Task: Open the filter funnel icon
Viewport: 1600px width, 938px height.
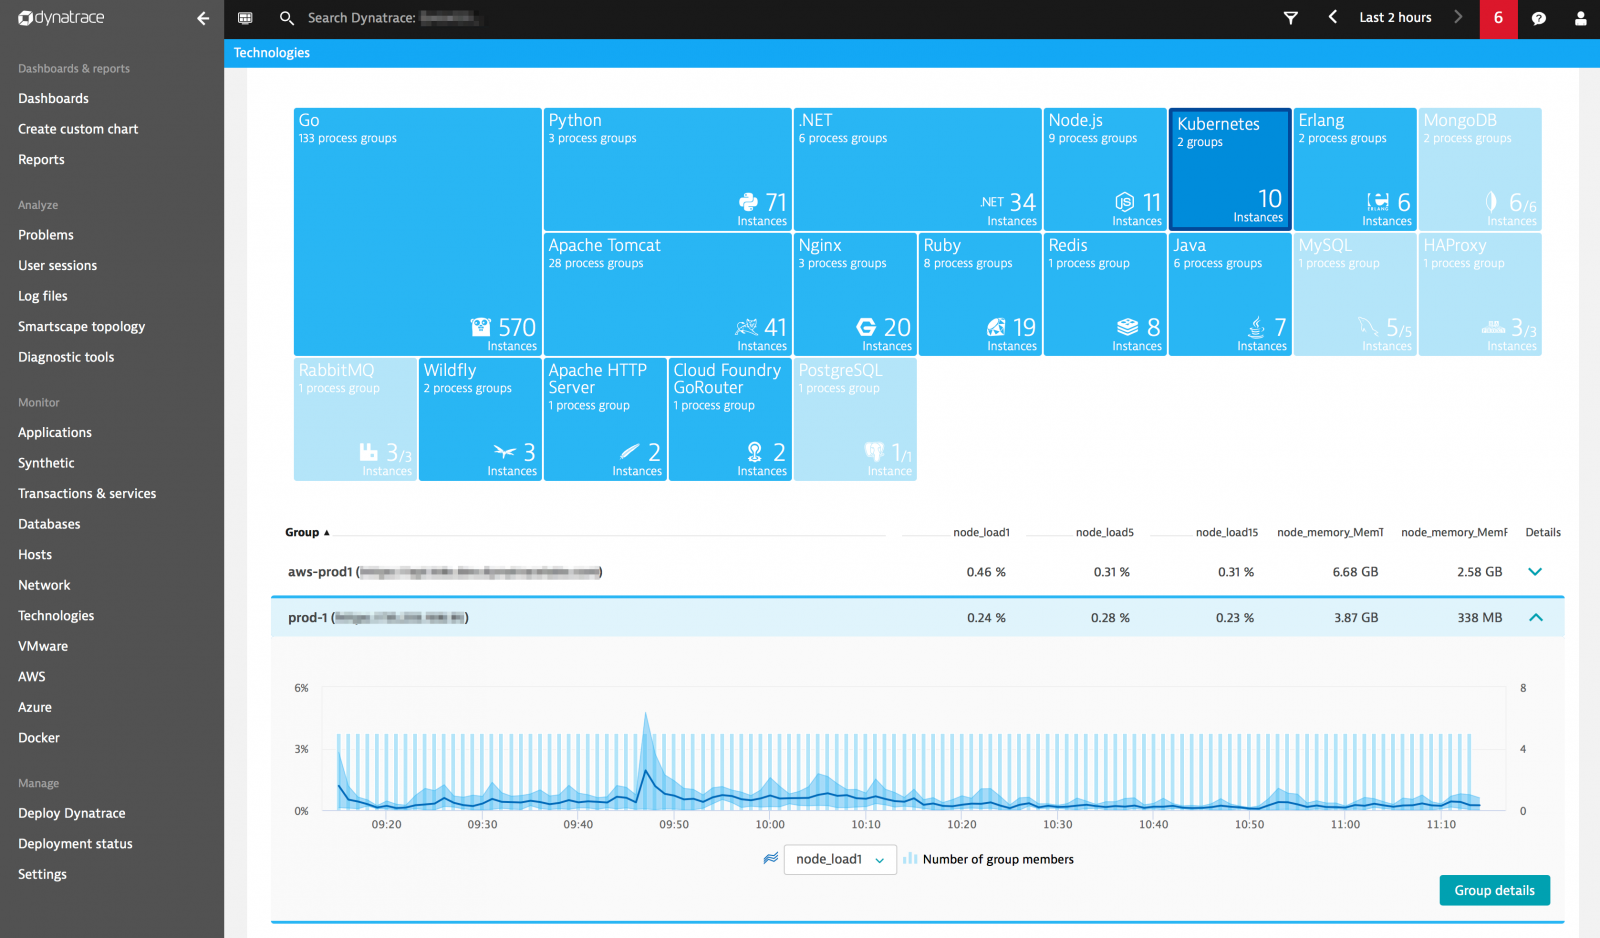Action: click(x=1291, y=18)
